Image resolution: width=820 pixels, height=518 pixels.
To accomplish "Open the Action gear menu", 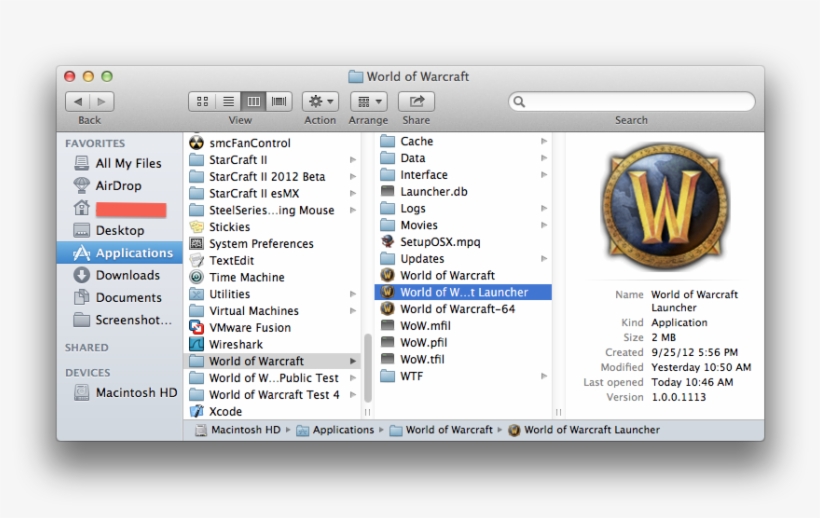I will coord(320,101).
